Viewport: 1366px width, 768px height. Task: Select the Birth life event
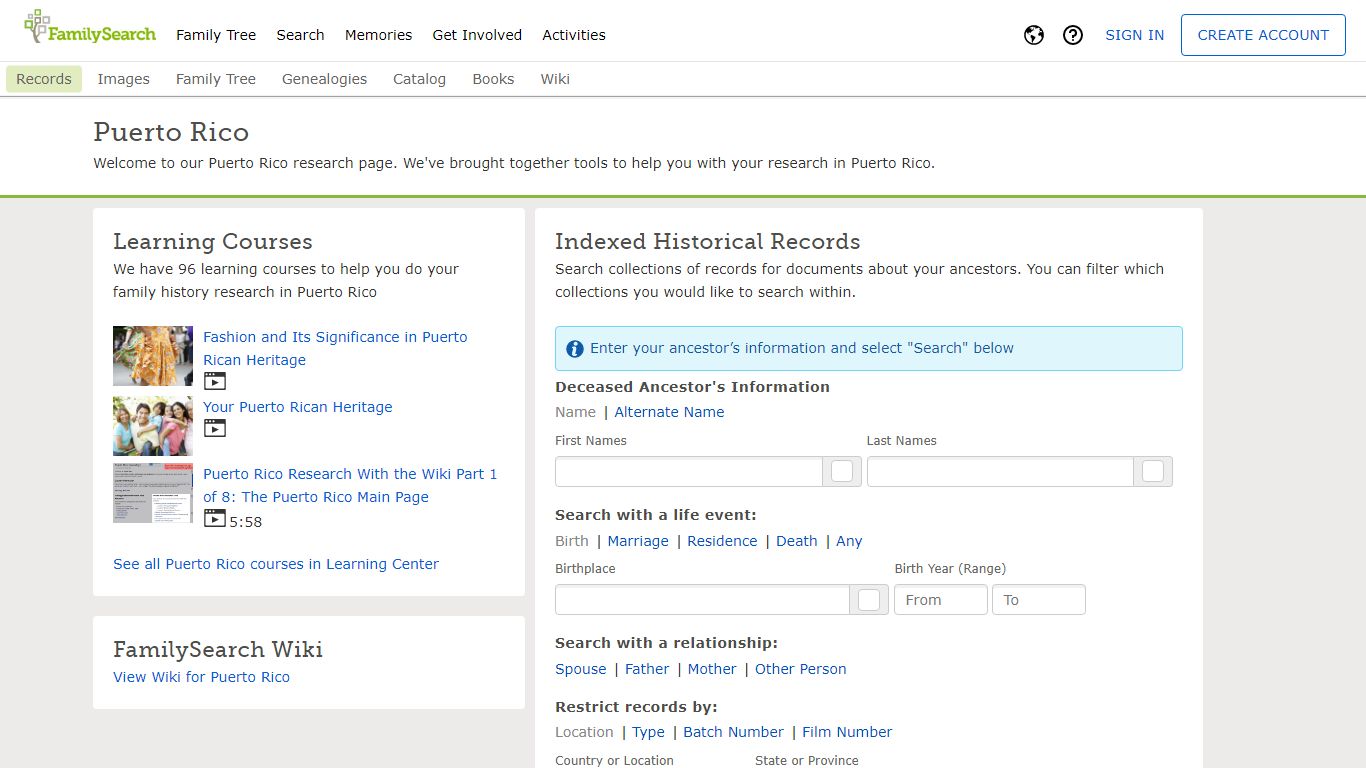pyautogui.click(x=572, y=541)
